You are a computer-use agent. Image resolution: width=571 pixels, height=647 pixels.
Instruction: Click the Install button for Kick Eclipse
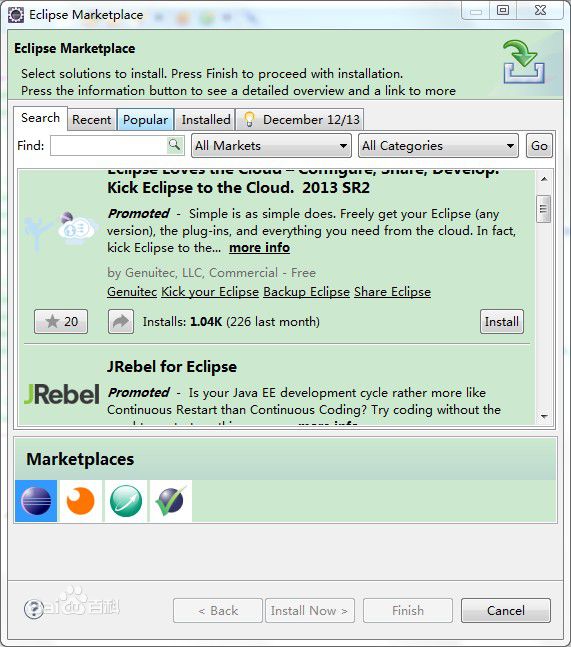pyautogui.click(x=502, y=321)
